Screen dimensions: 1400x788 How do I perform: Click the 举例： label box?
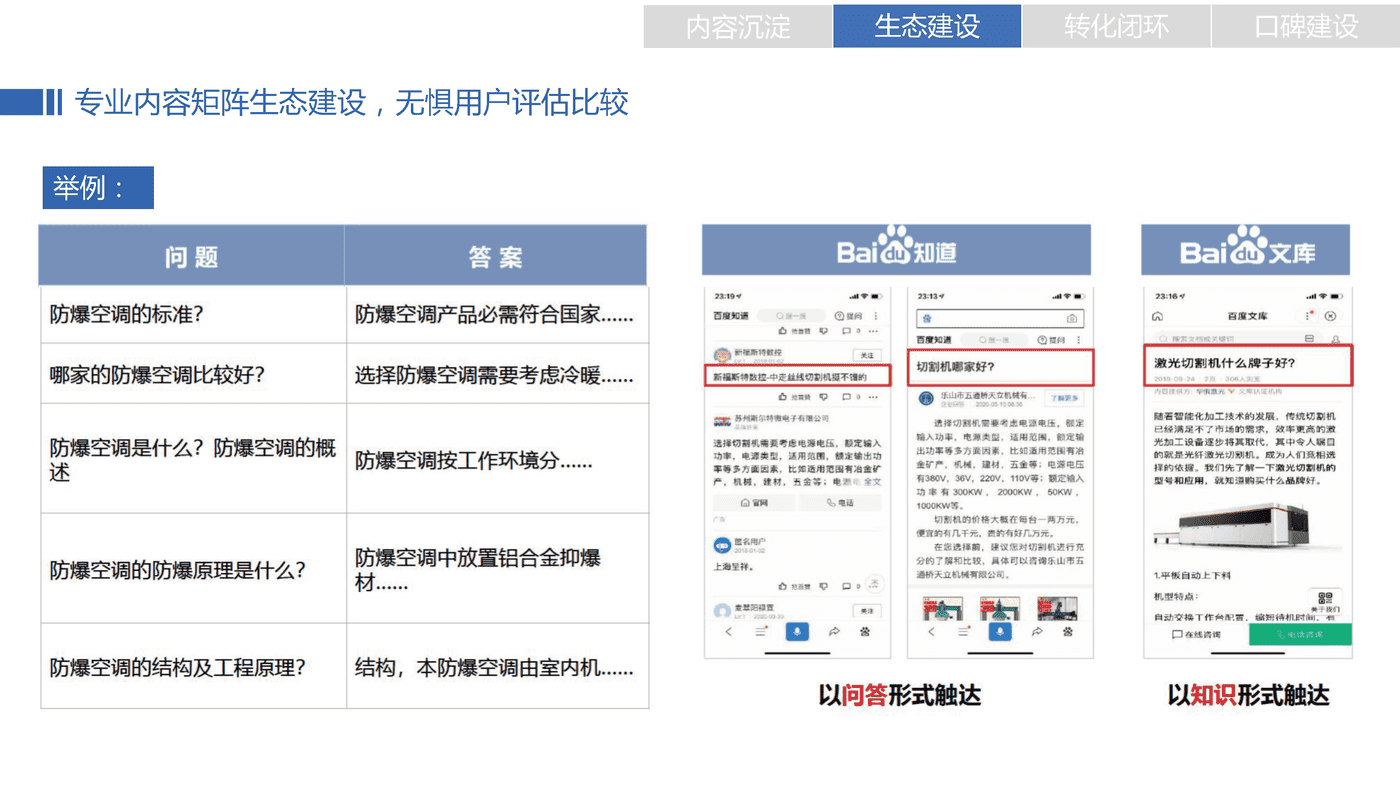point(98,188)
